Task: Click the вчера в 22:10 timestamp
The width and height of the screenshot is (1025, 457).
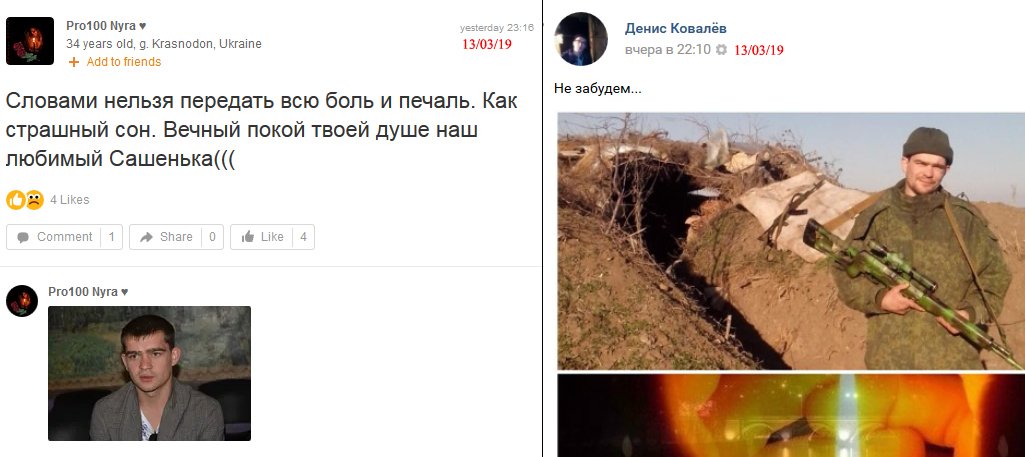Action: pos(667,50)
